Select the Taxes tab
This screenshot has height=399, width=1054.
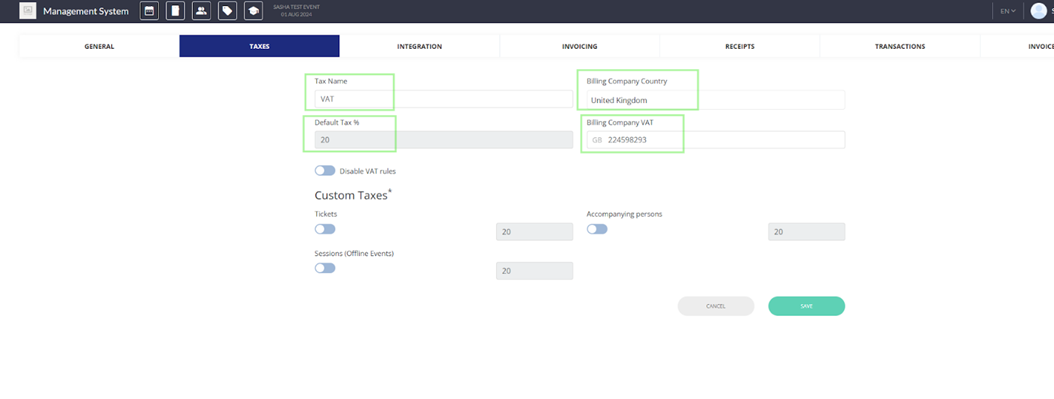click(x=259, y=46)
